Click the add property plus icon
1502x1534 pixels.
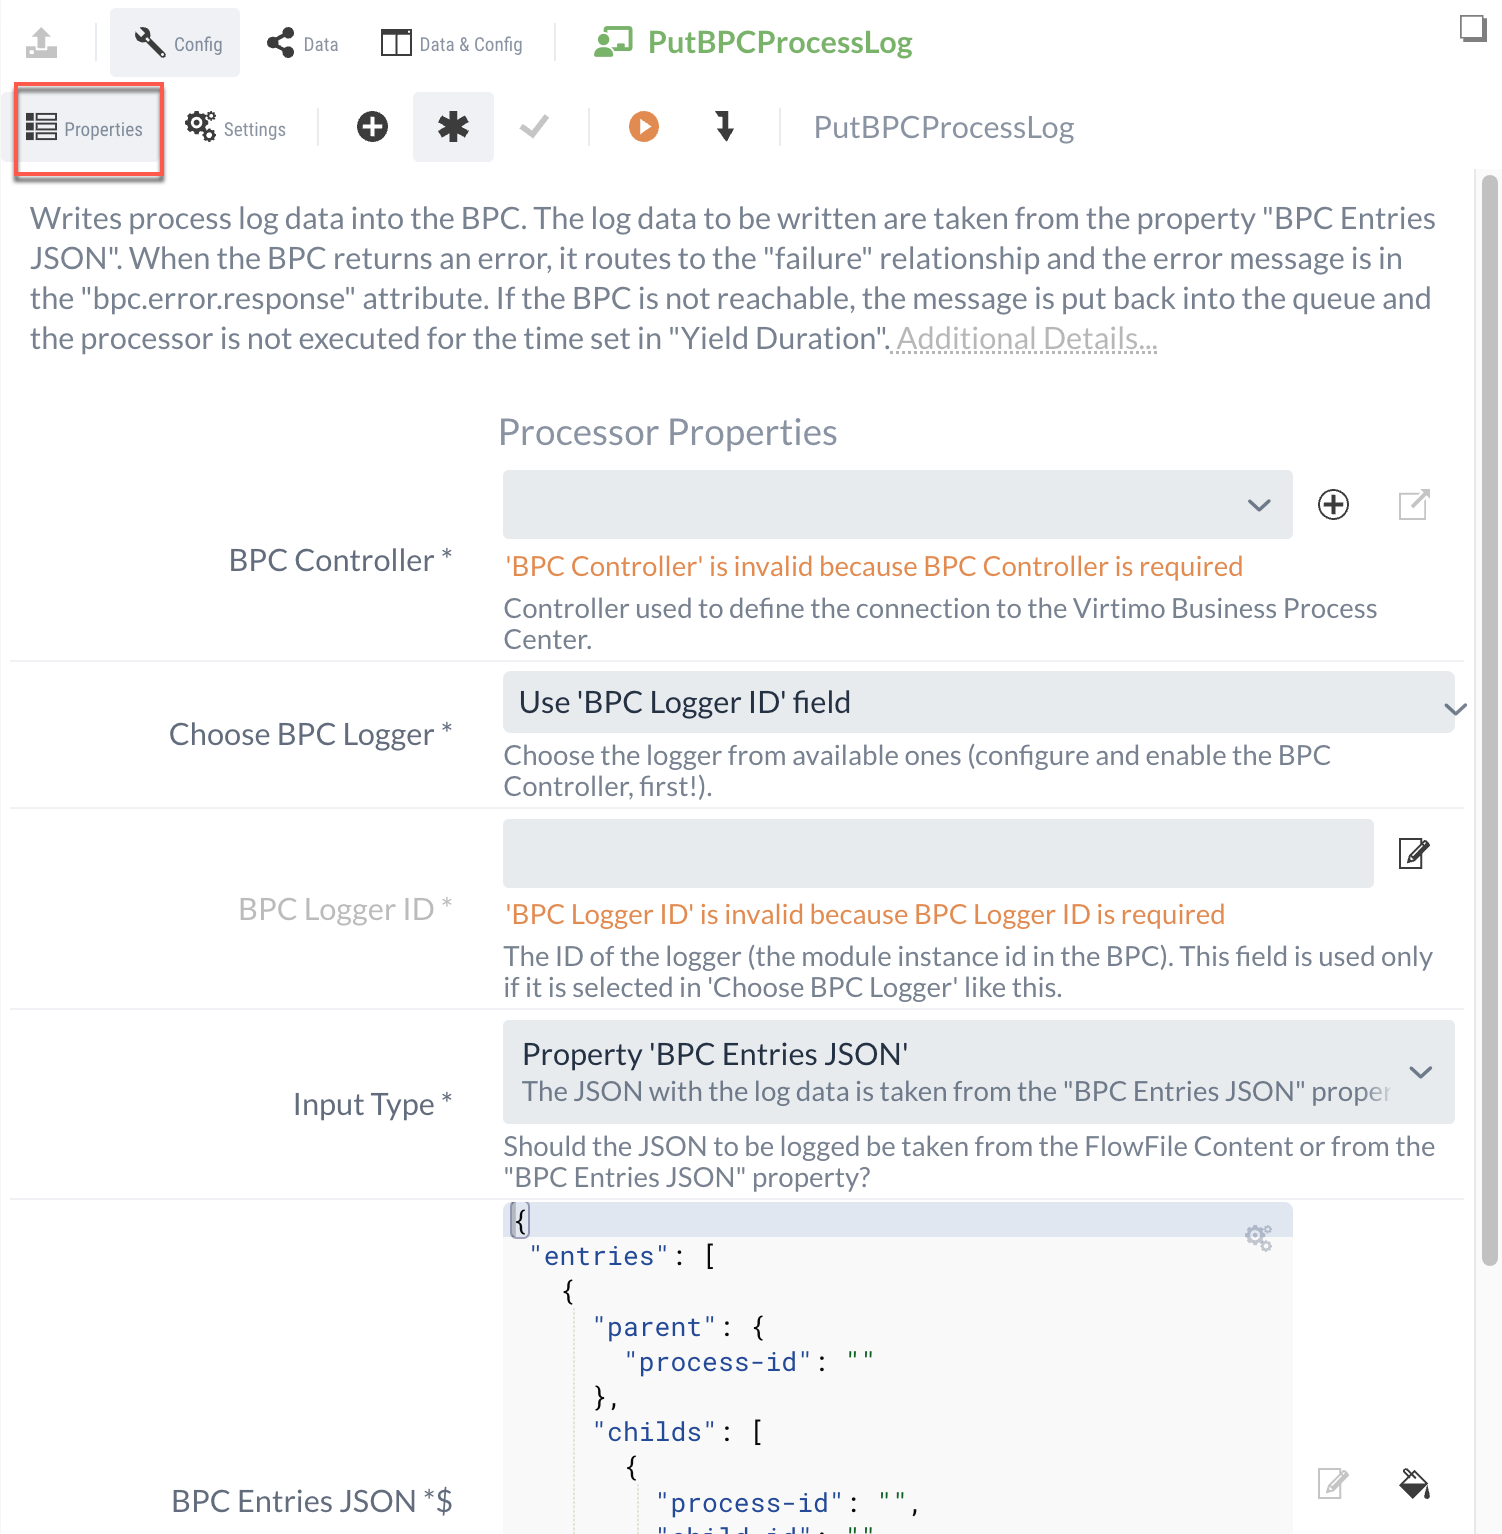[x=372, y=127]
